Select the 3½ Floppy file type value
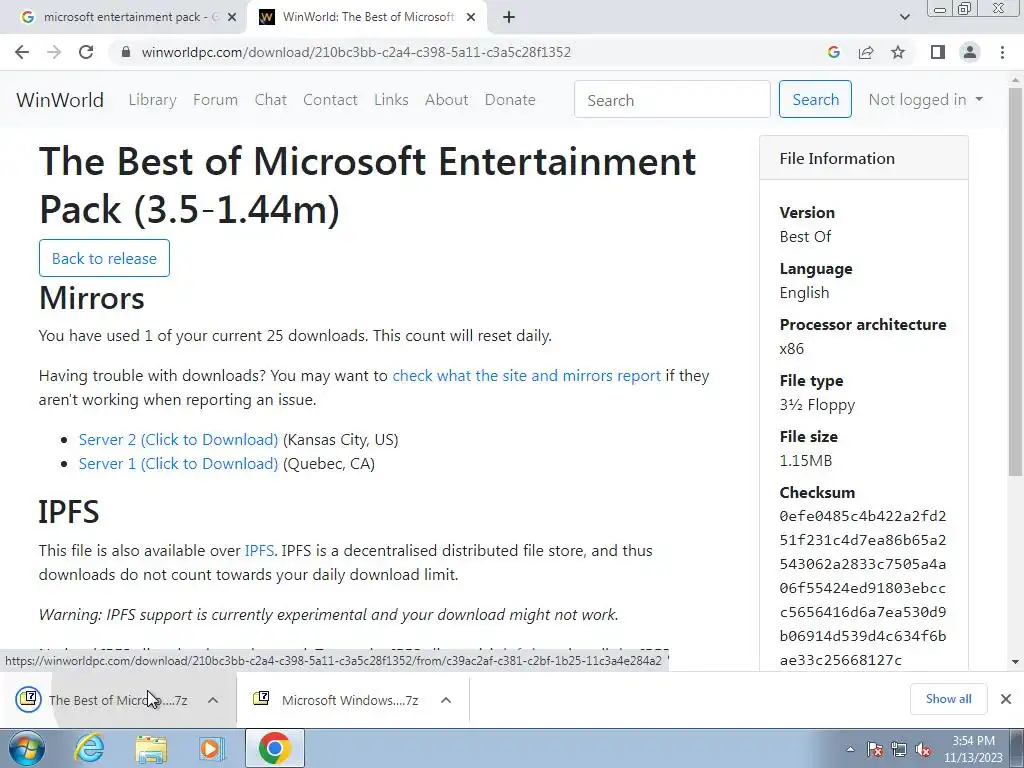1024x768 pixels. 817,405
